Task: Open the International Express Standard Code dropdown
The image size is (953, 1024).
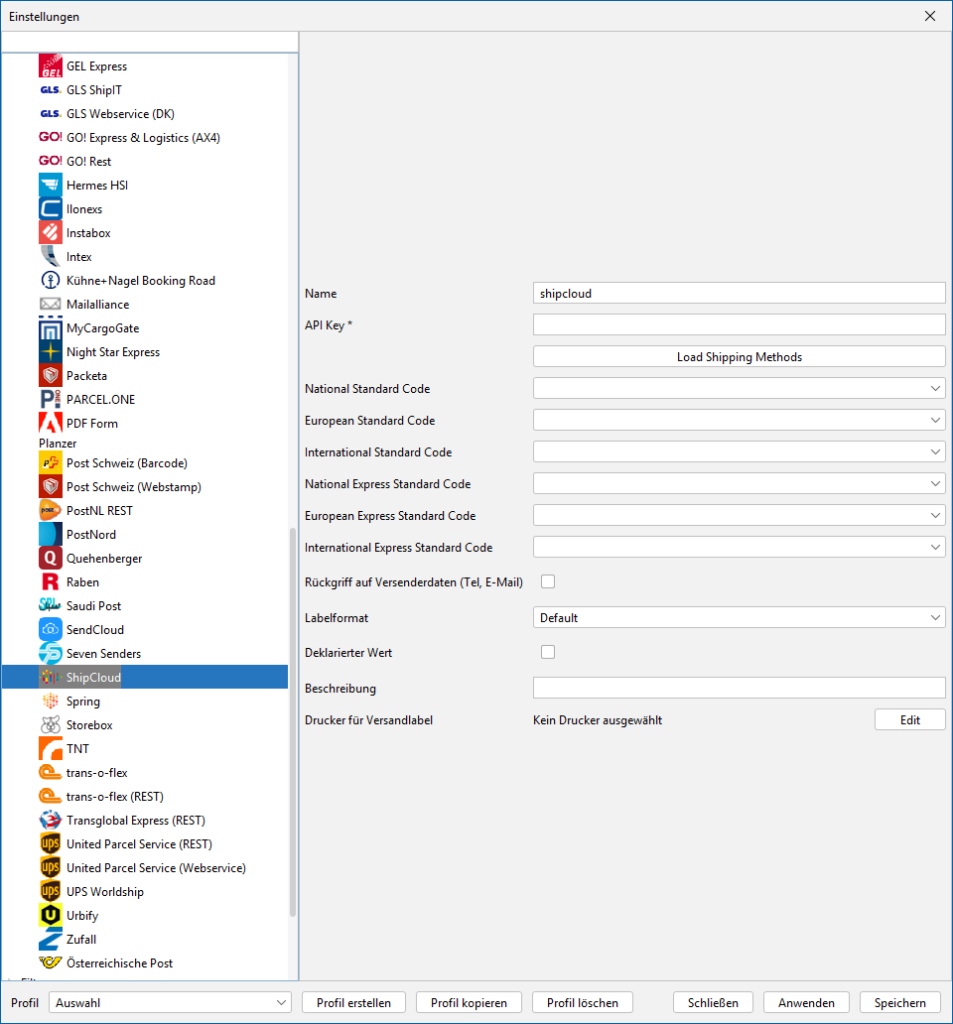Action: 738,547
